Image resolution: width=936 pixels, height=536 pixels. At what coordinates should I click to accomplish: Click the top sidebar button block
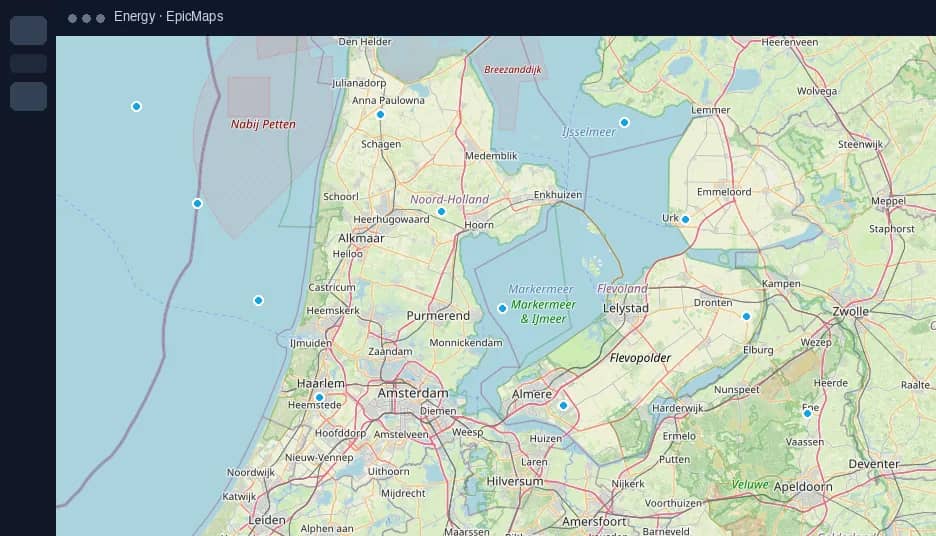(x=28, y=30)
